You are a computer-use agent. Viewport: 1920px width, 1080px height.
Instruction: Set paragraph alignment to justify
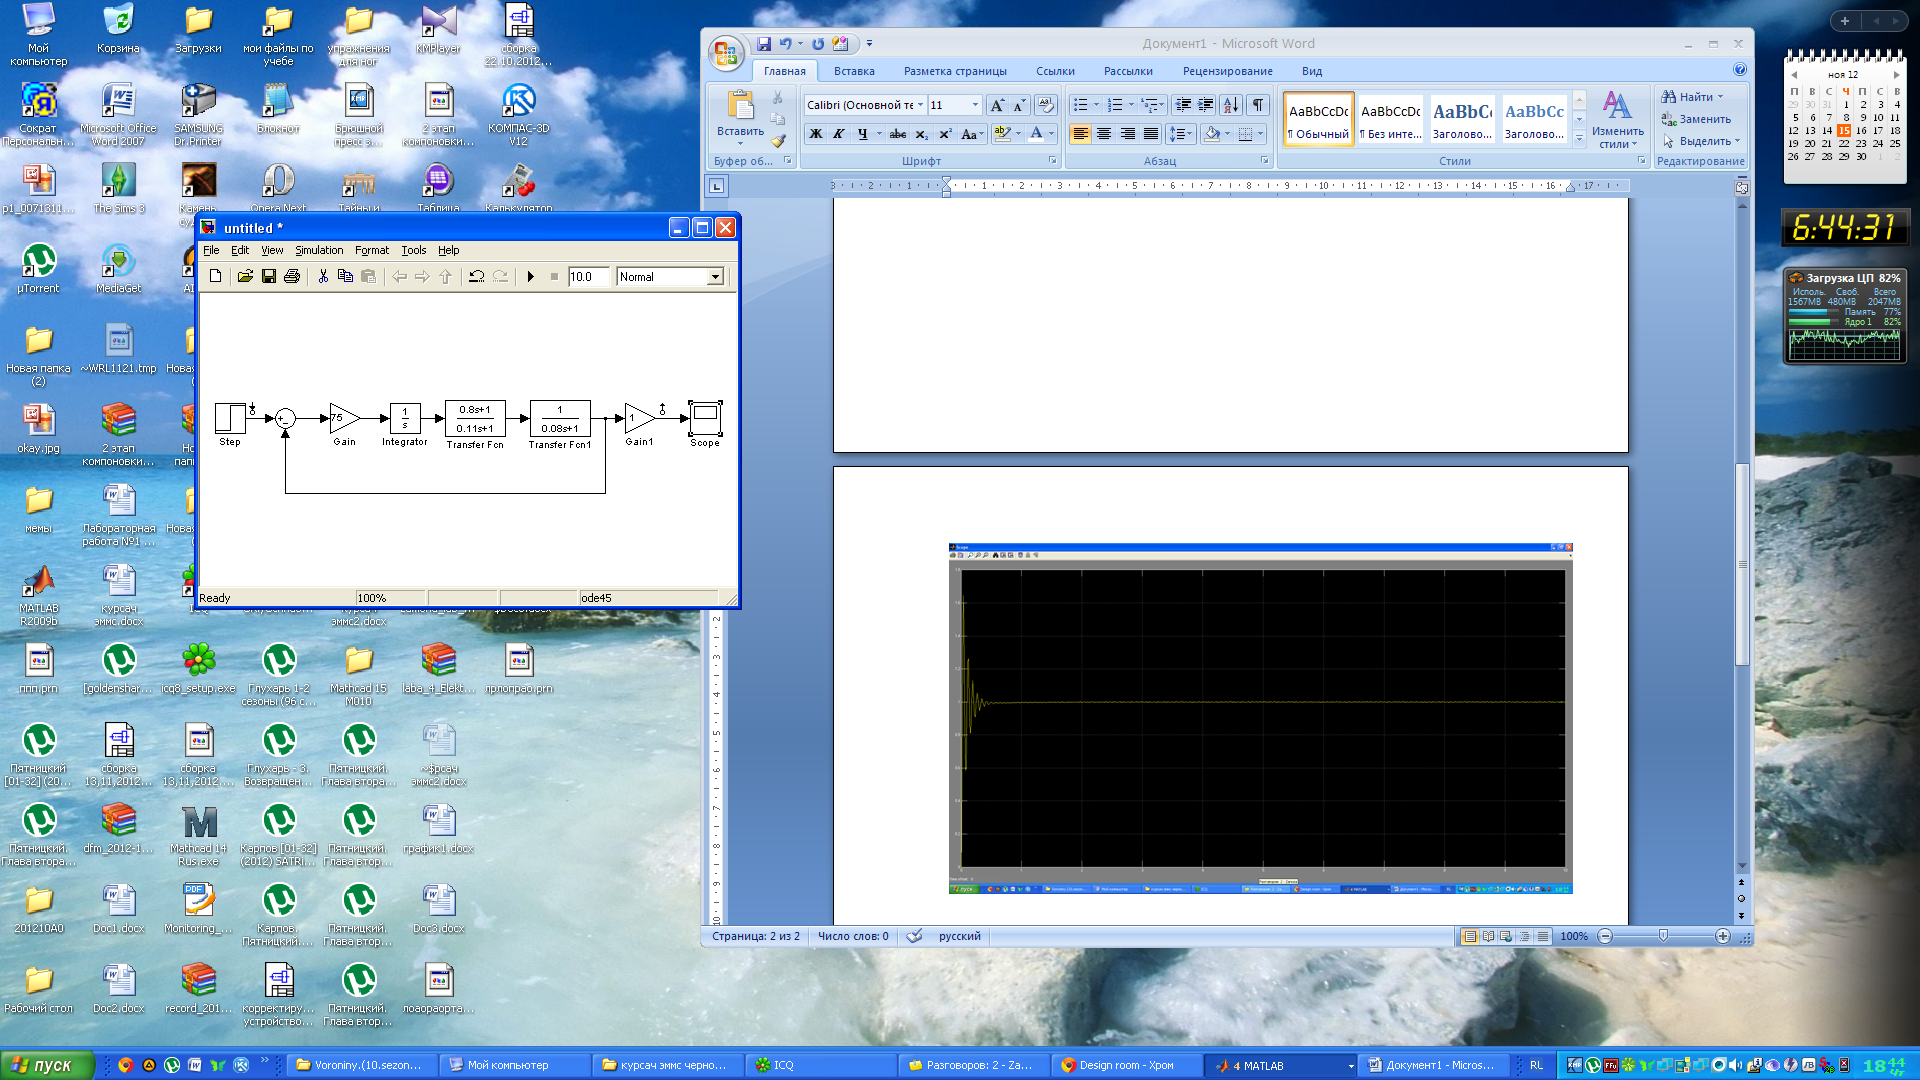[1151, 134]
